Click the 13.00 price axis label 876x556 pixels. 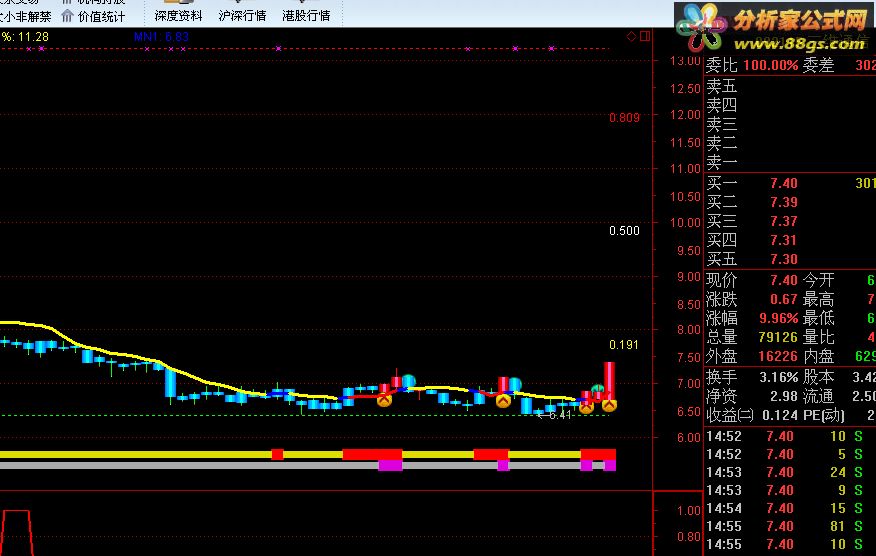(685, 61)
